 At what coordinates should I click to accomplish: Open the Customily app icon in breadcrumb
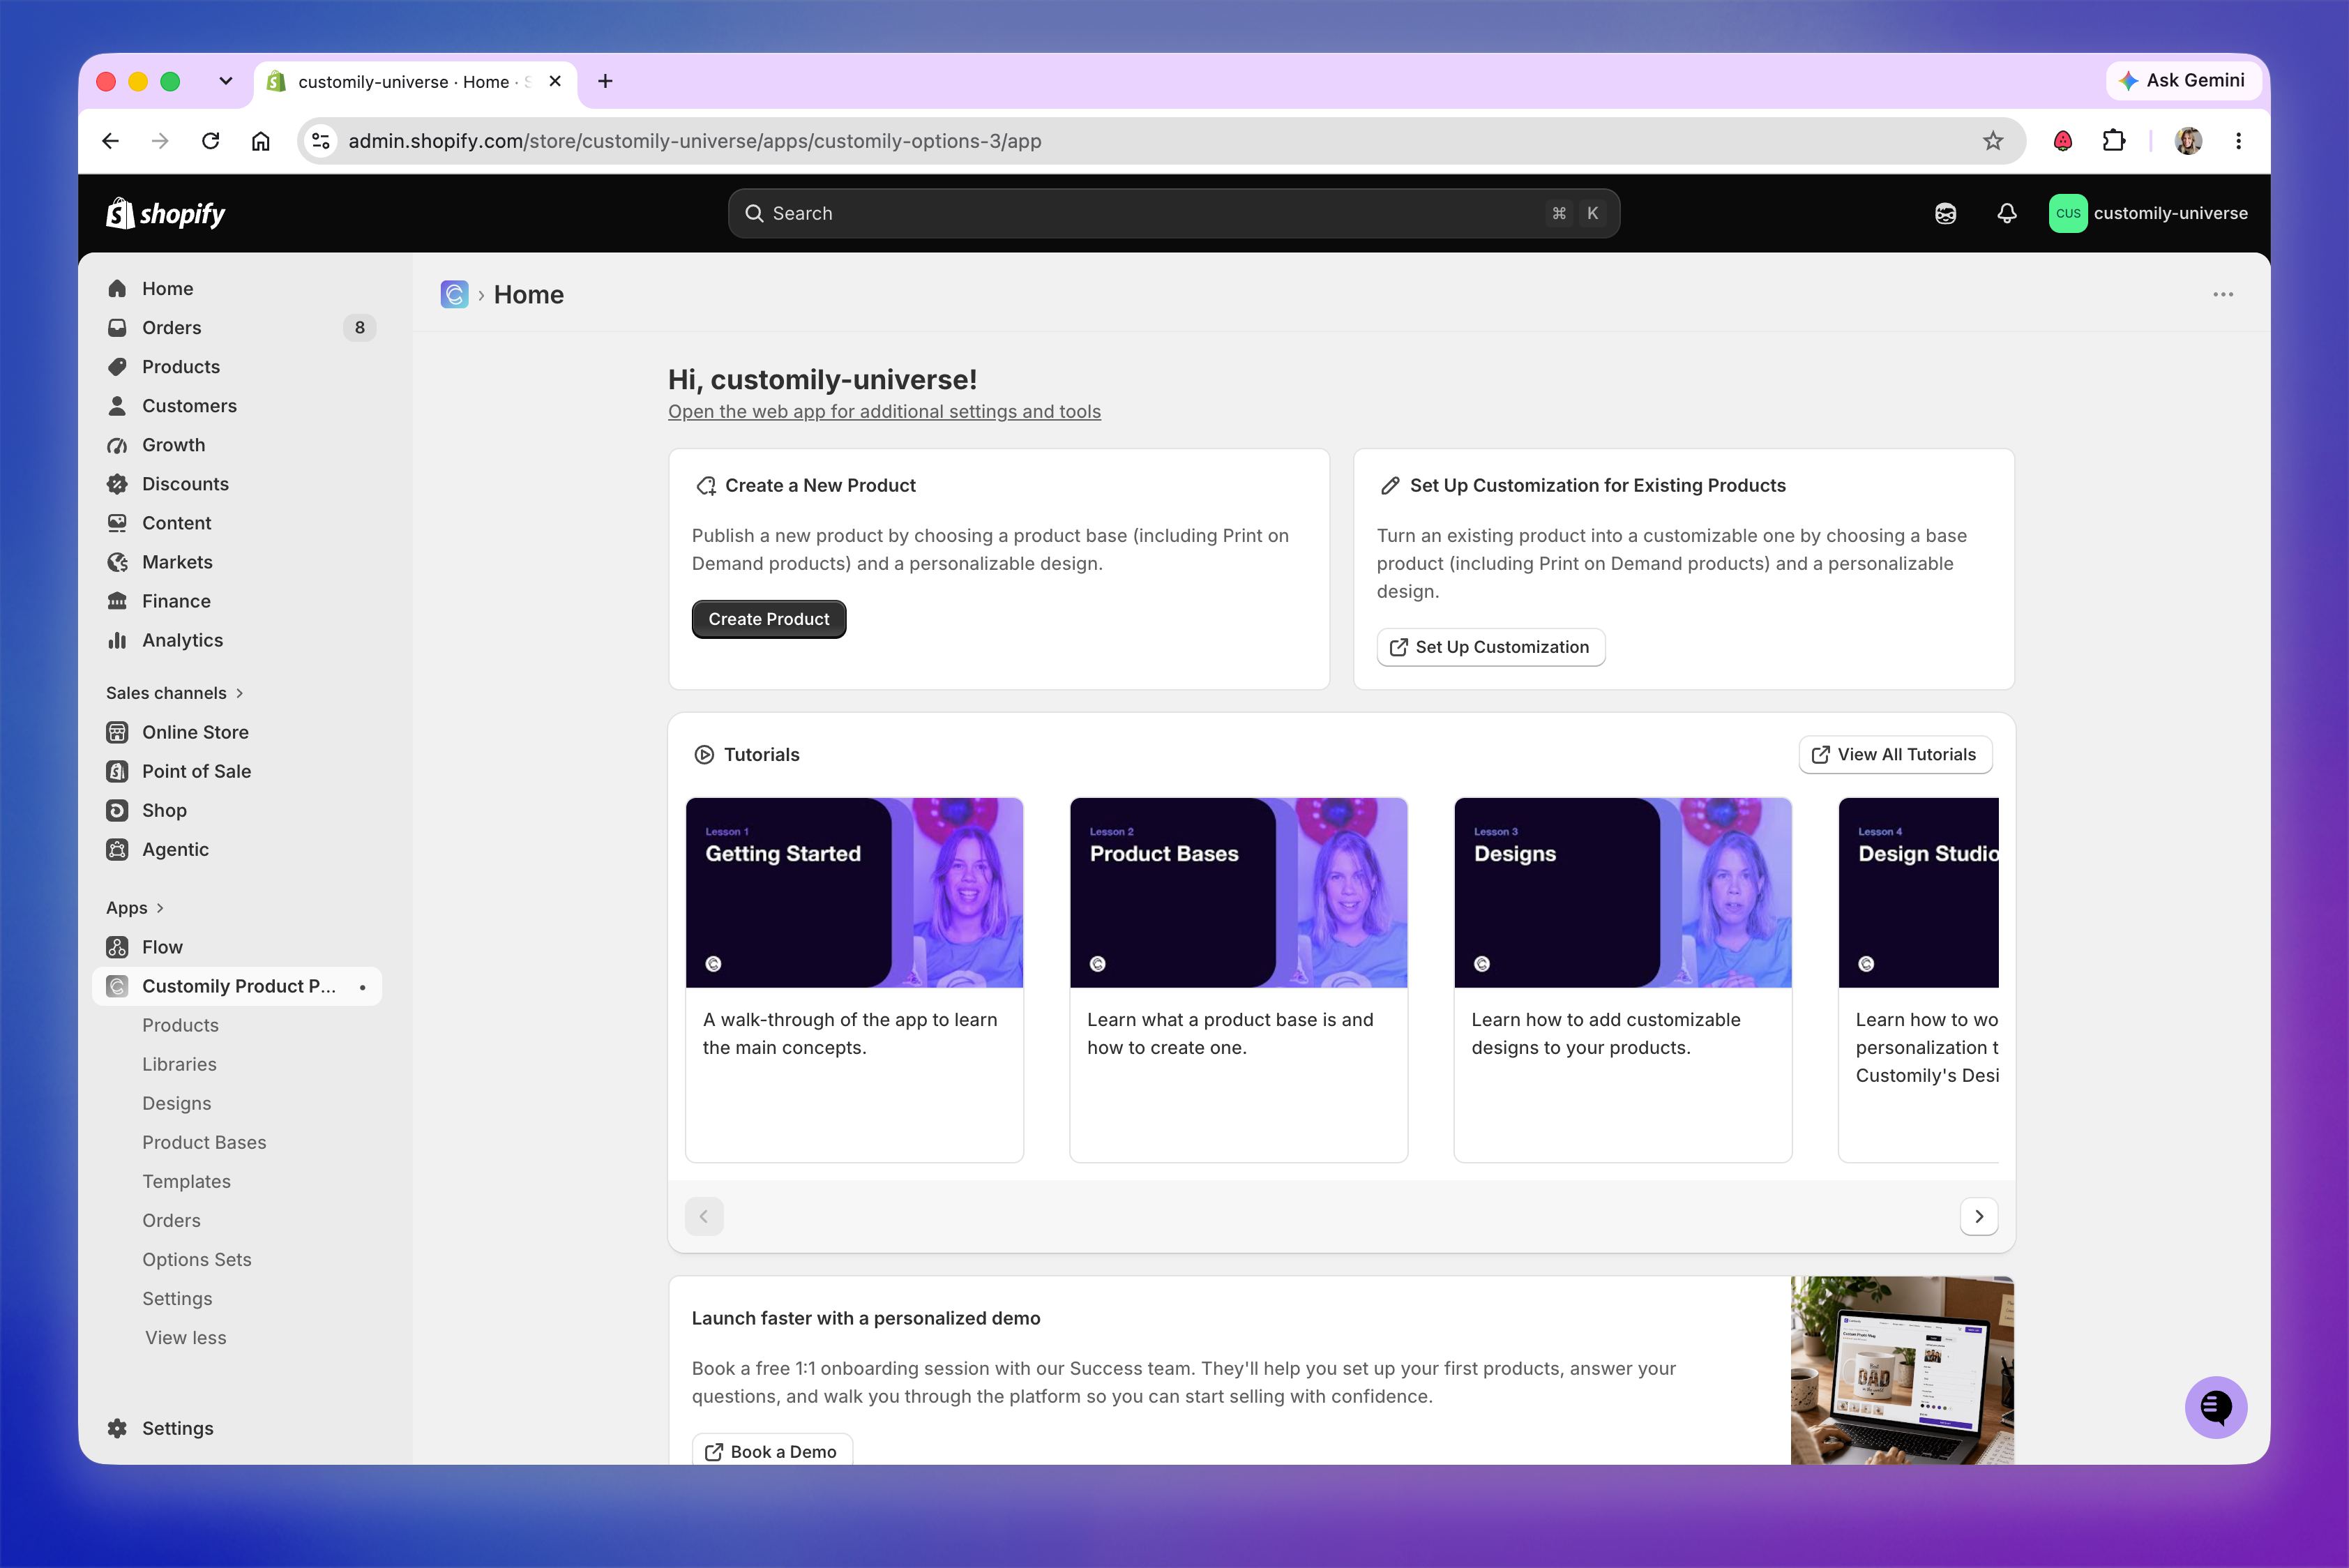coord(455,294)
